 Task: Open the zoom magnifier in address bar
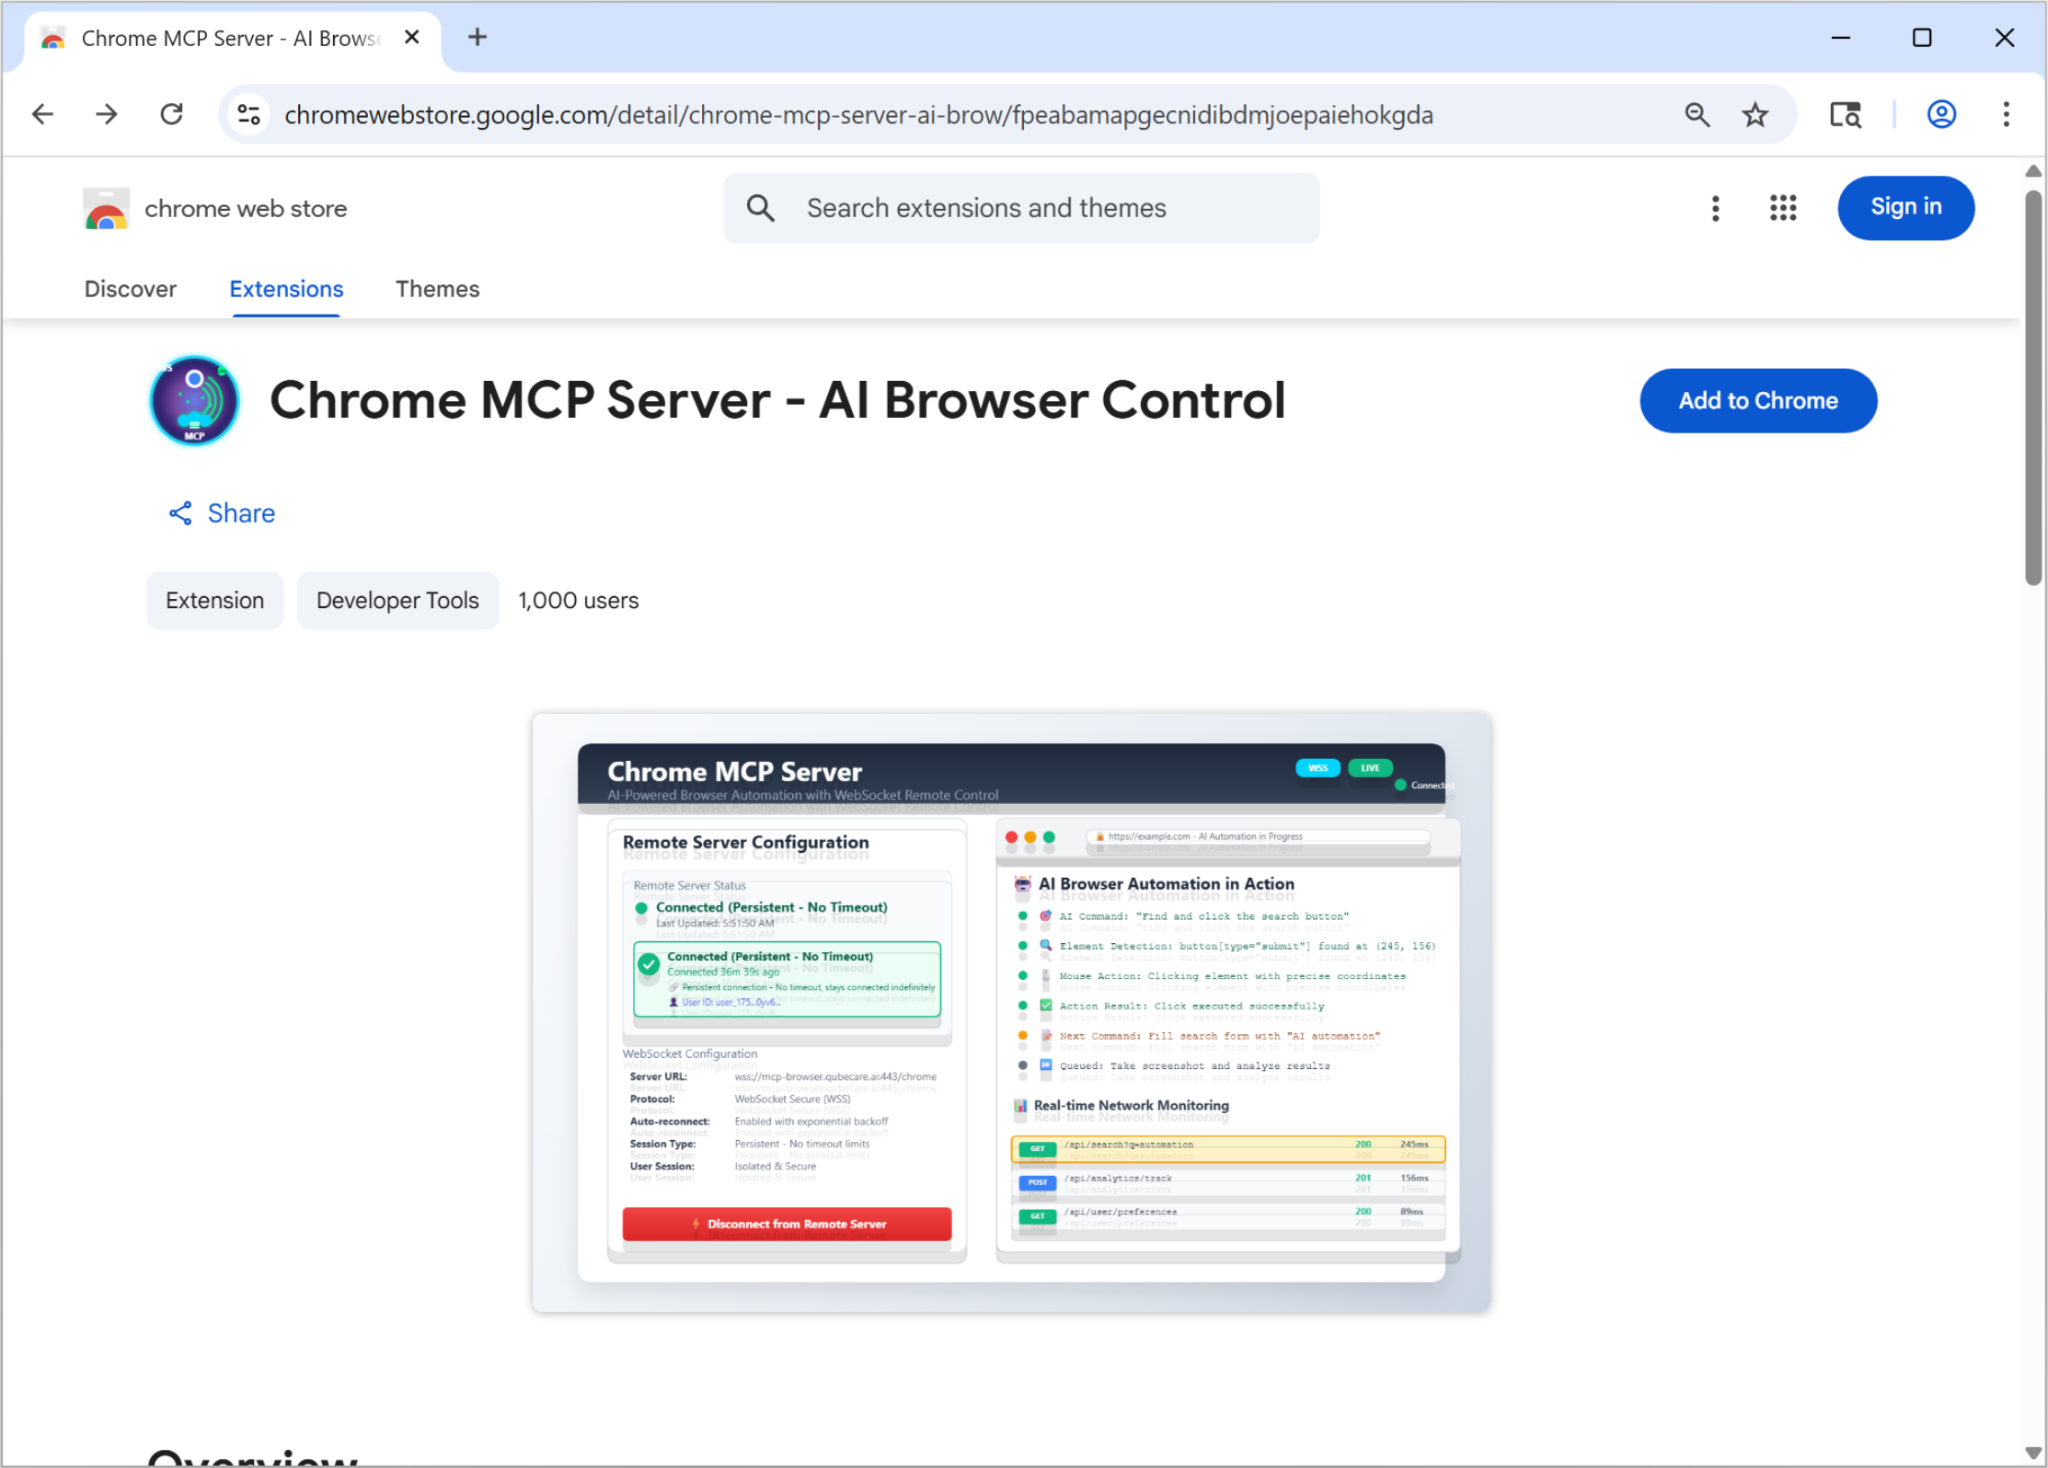[1697, 115]
